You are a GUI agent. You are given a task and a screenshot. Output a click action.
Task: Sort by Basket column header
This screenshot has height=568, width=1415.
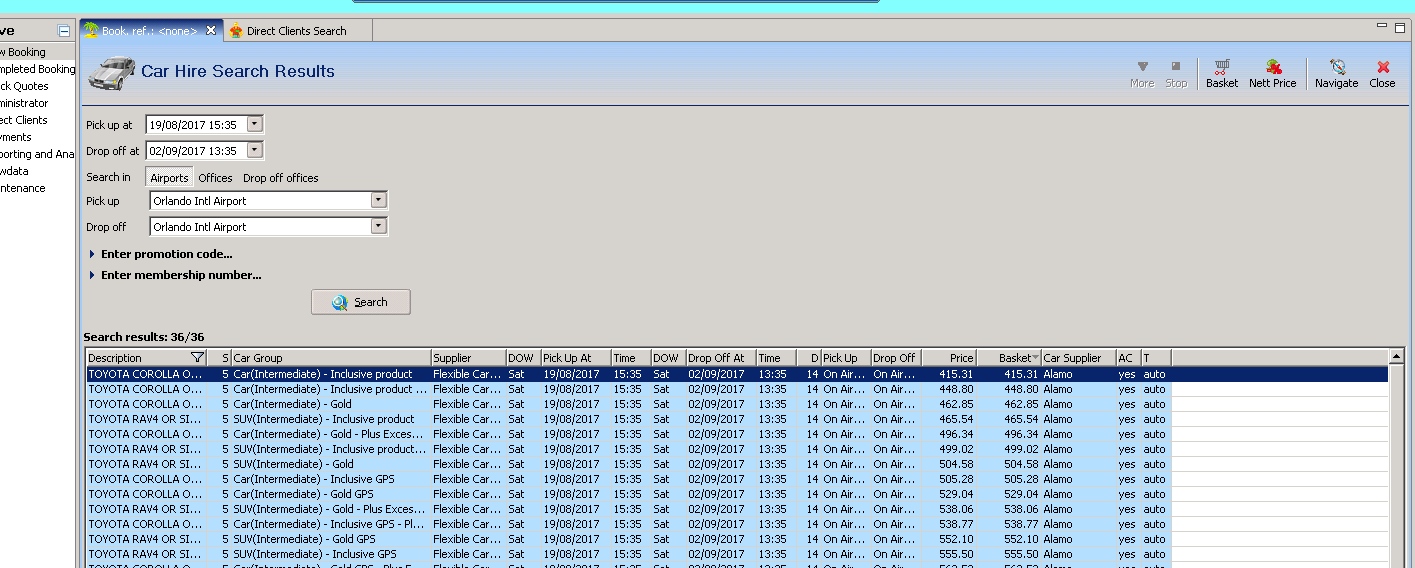[1009, 358]
